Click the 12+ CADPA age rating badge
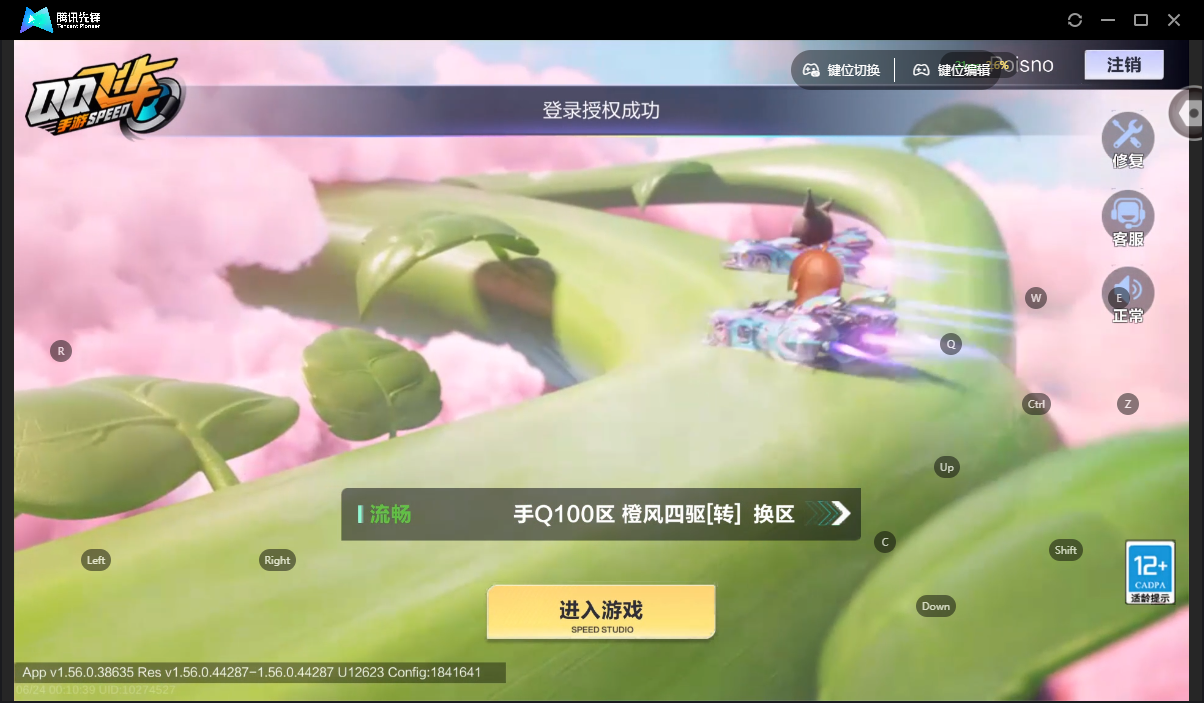Image resolution: width=1204 pixels, height=703 pixels. click(1149, 572)
